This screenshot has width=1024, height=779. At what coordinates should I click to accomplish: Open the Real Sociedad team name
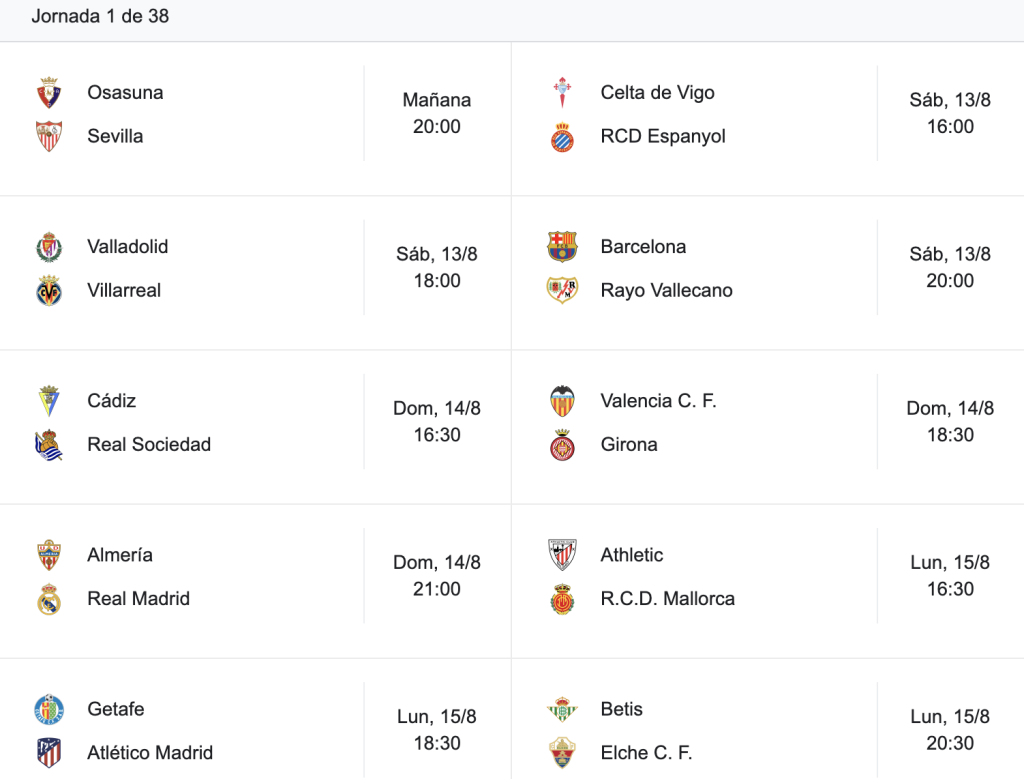pyautogui.click(x=149, y=445)
